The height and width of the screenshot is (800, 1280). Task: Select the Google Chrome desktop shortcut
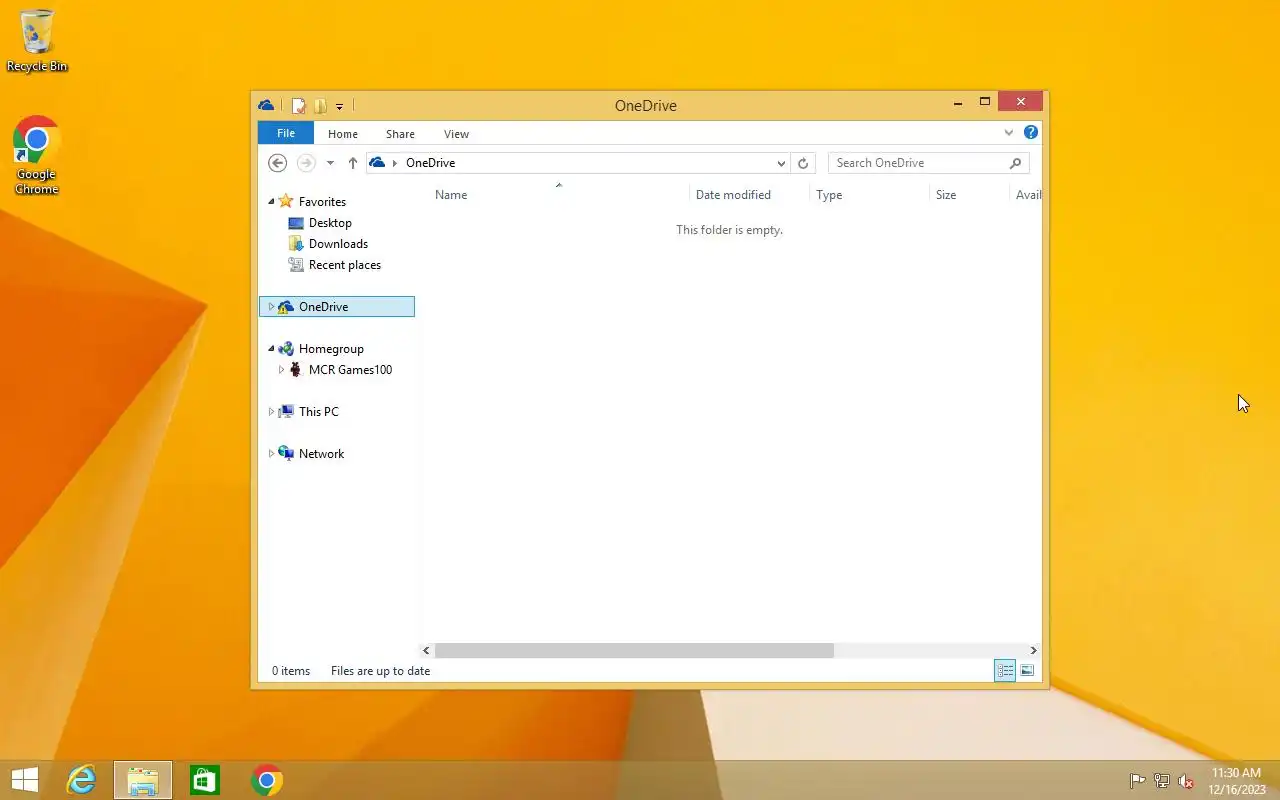click(x=37, y=156)
